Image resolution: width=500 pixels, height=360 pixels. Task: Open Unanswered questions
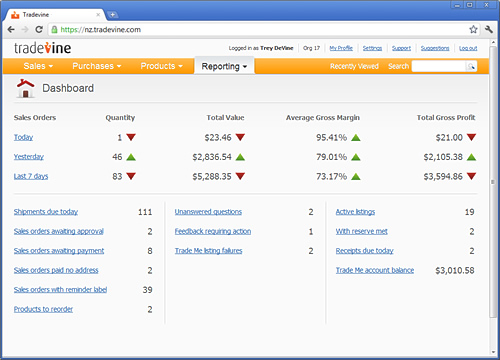pyautogui.click(x=208, y=212)
